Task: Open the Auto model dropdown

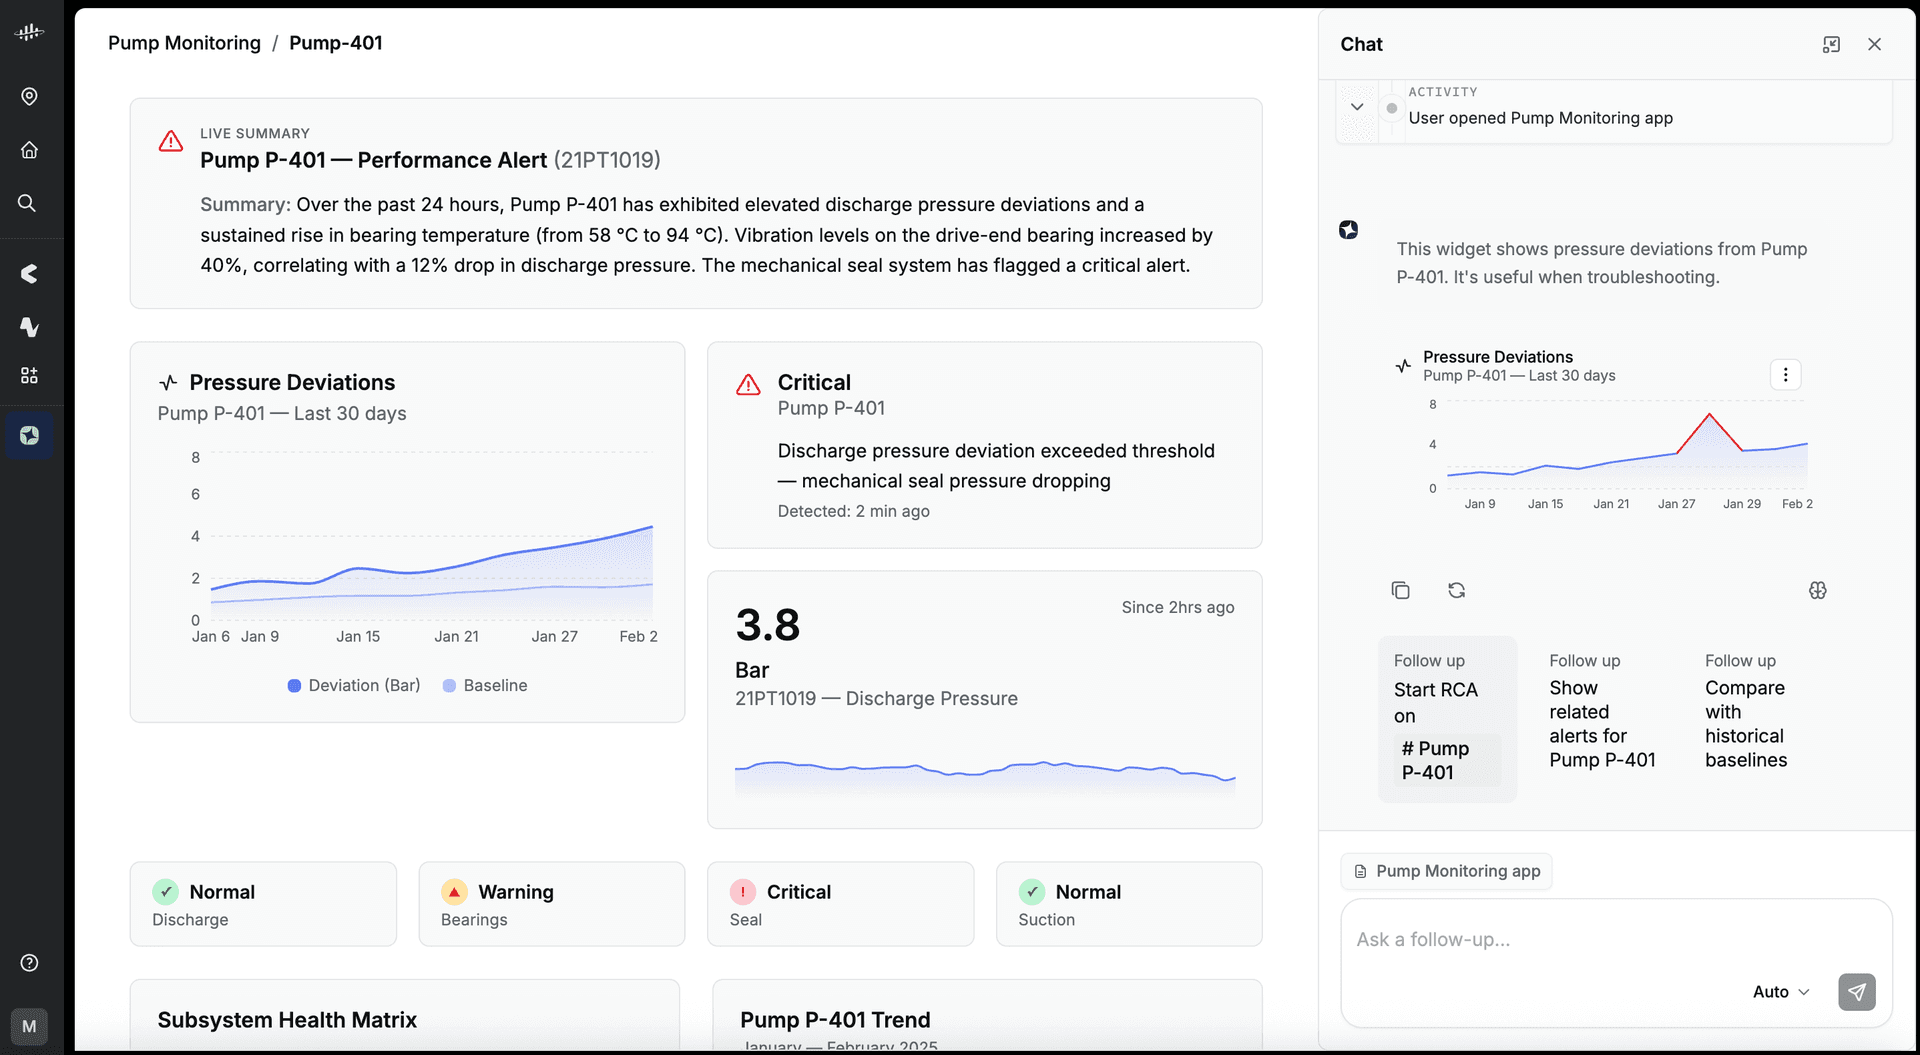Action: point(1781,992)
